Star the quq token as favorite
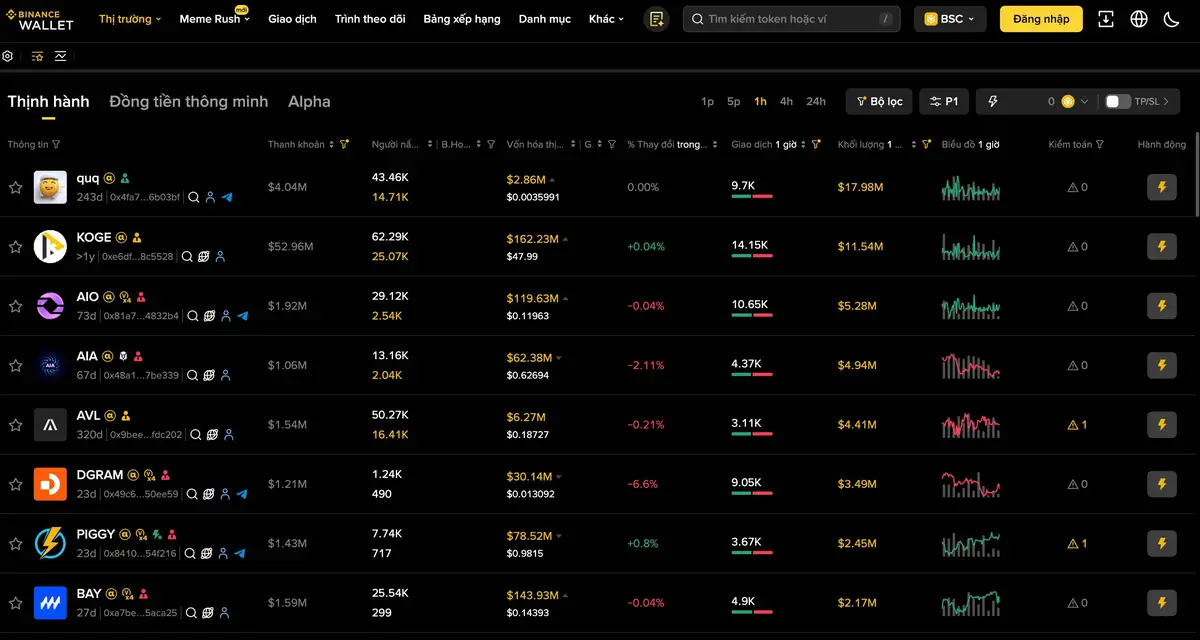 [15, 187]
